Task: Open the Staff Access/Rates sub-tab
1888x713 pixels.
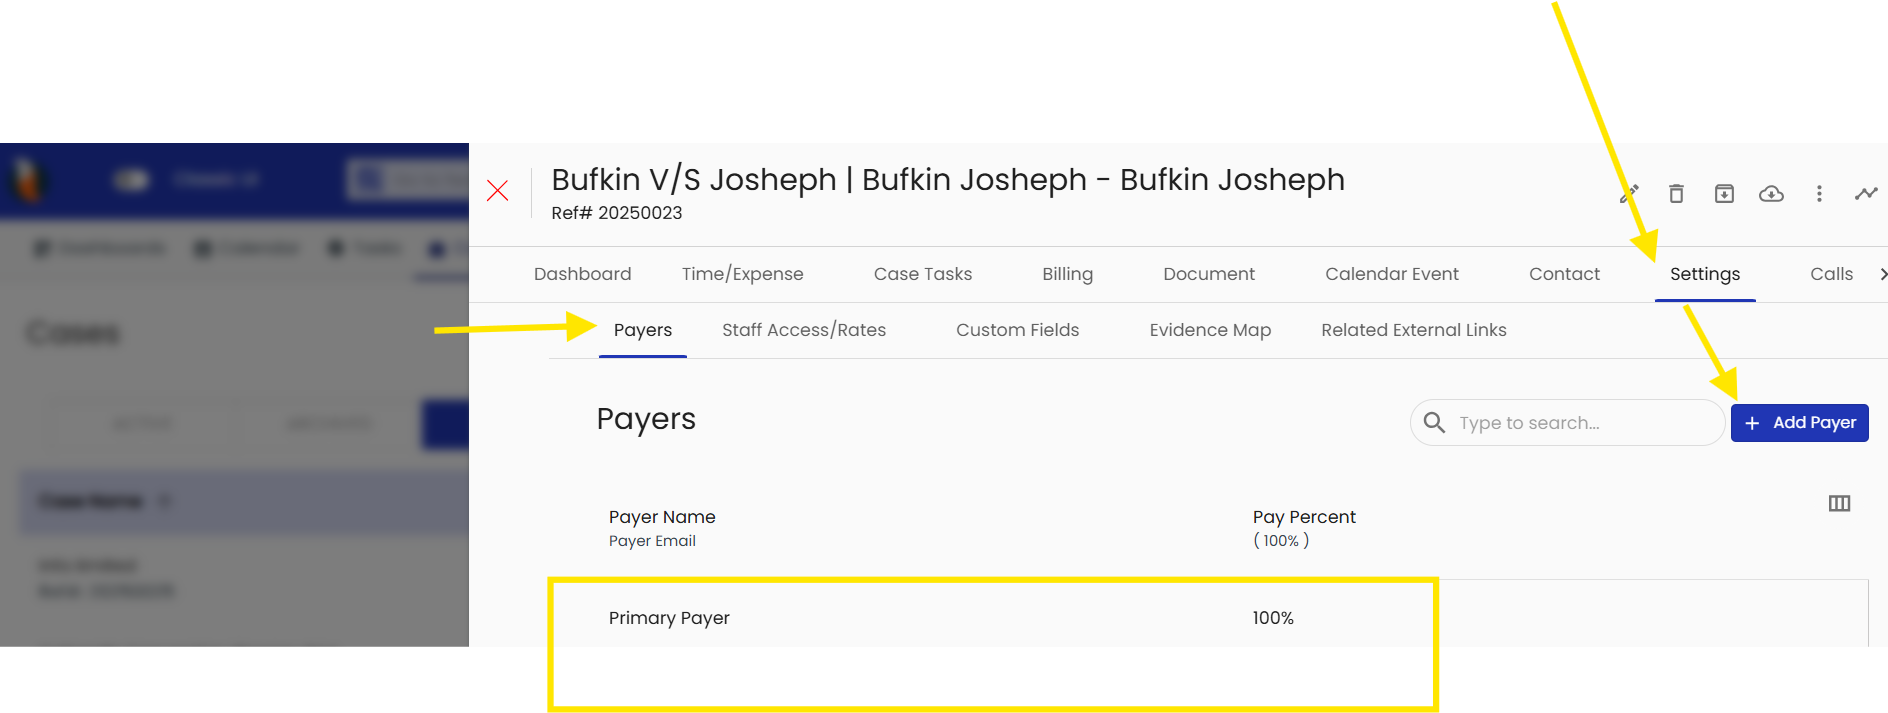Action: pyautogui.click(x=804, y=330)
